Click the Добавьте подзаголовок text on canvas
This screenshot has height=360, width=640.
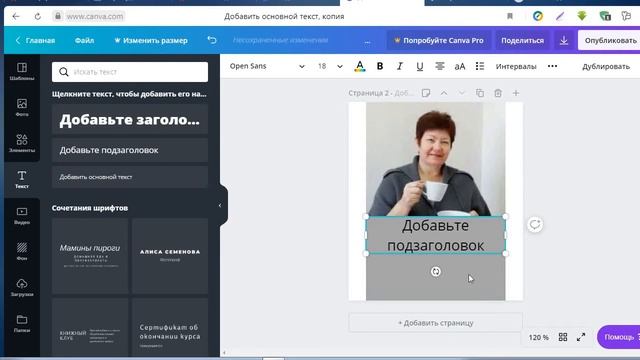(436, 236)
